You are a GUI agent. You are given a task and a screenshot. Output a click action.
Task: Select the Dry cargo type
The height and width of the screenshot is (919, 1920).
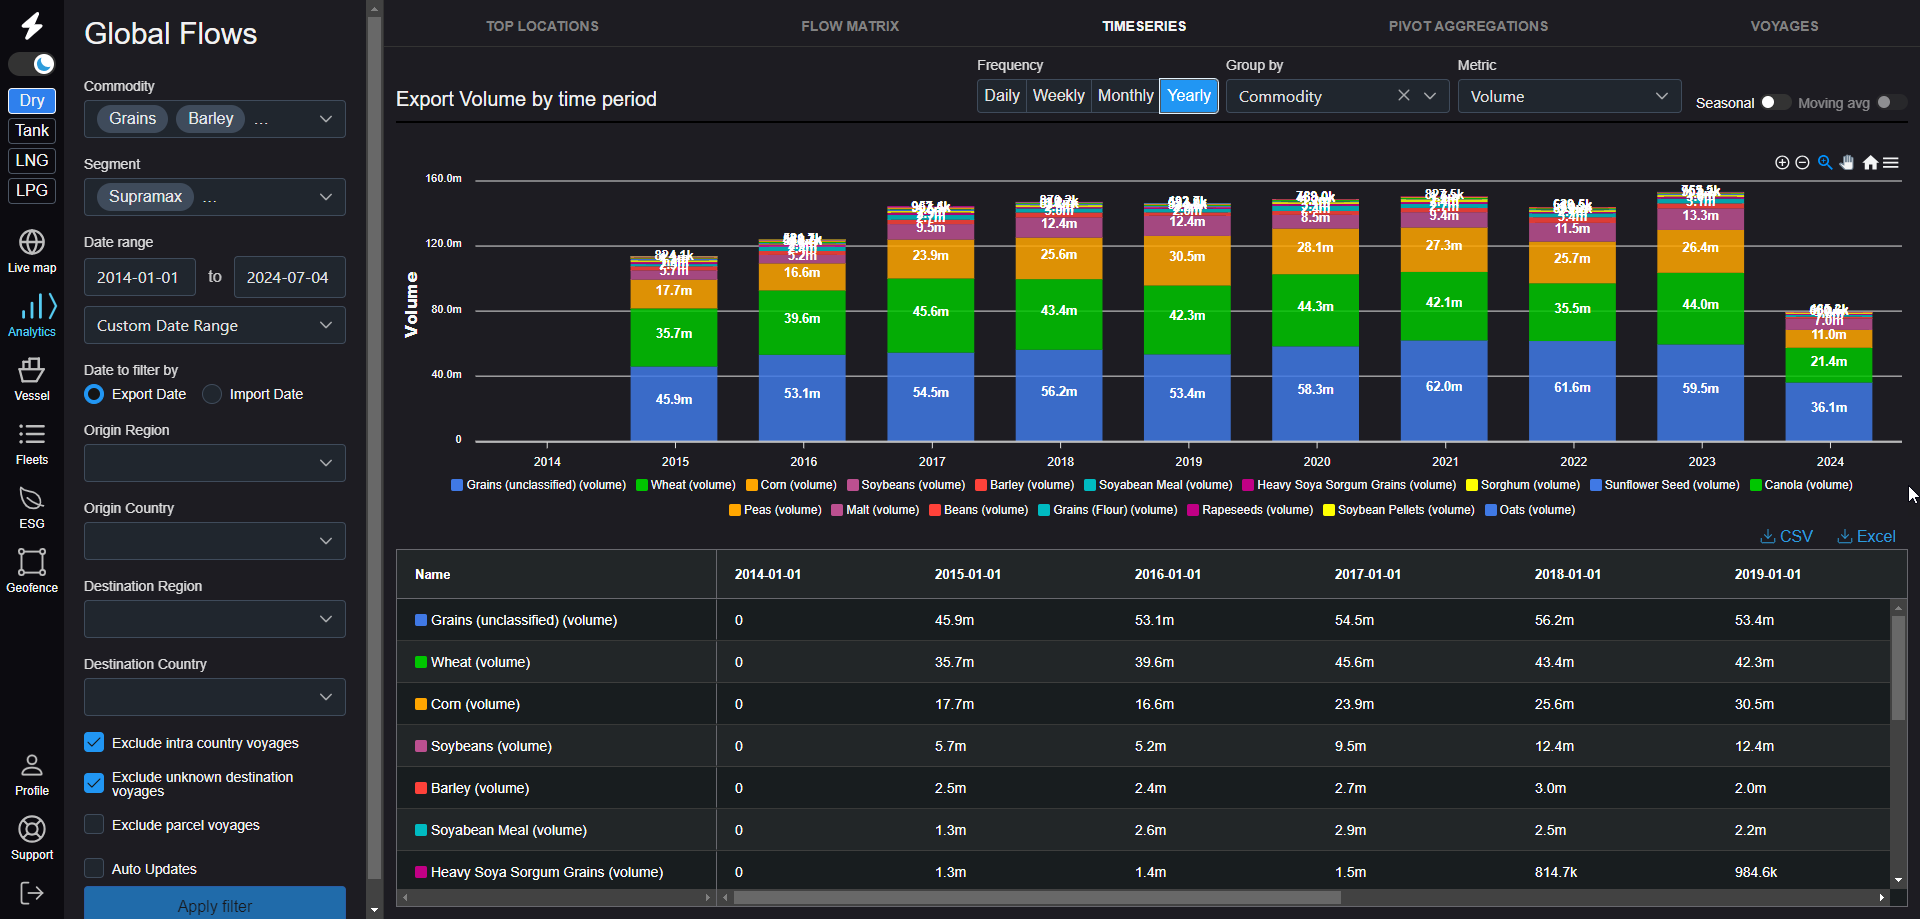32,100
